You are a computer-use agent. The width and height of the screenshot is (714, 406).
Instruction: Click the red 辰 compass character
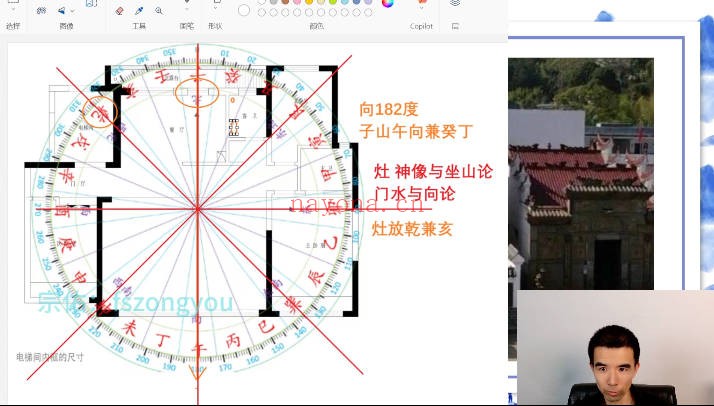point(317,277)
